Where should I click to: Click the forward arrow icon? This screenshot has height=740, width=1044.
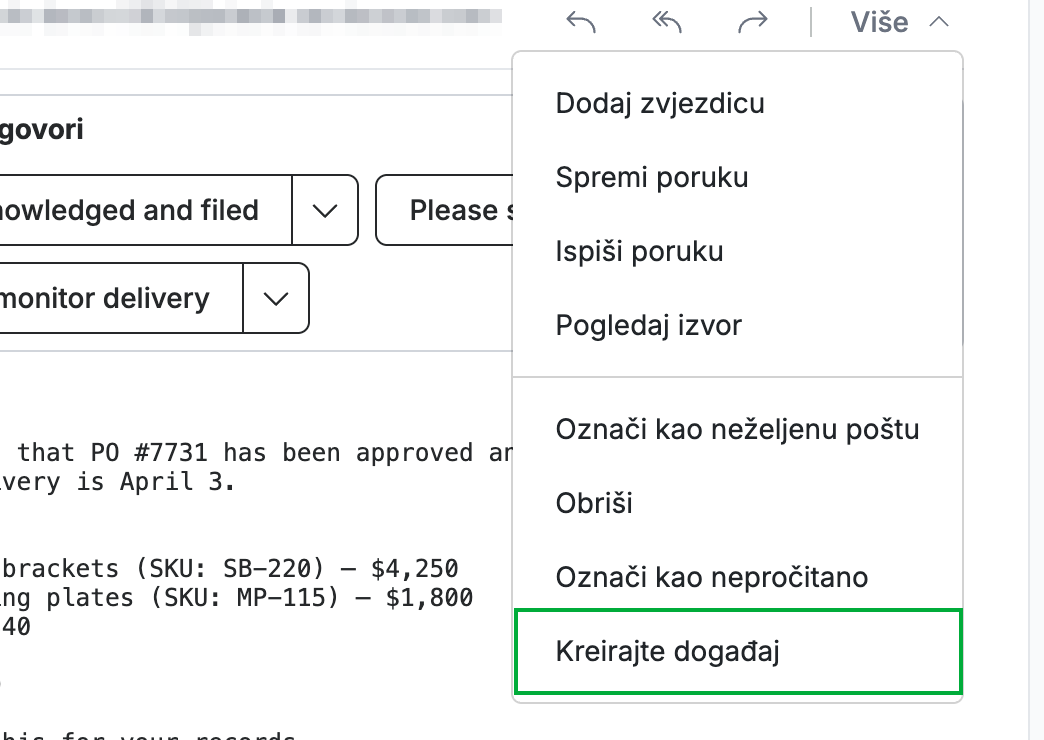[753, 23]
